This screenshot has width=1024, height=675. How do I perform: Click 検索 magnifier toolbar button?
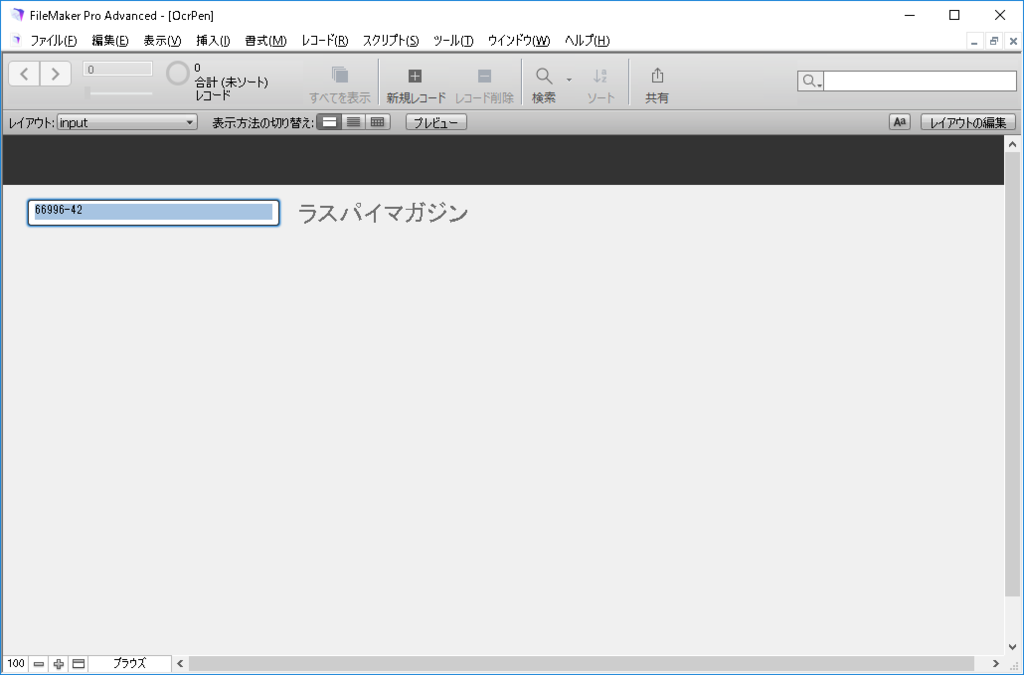(x=543, y=84)
